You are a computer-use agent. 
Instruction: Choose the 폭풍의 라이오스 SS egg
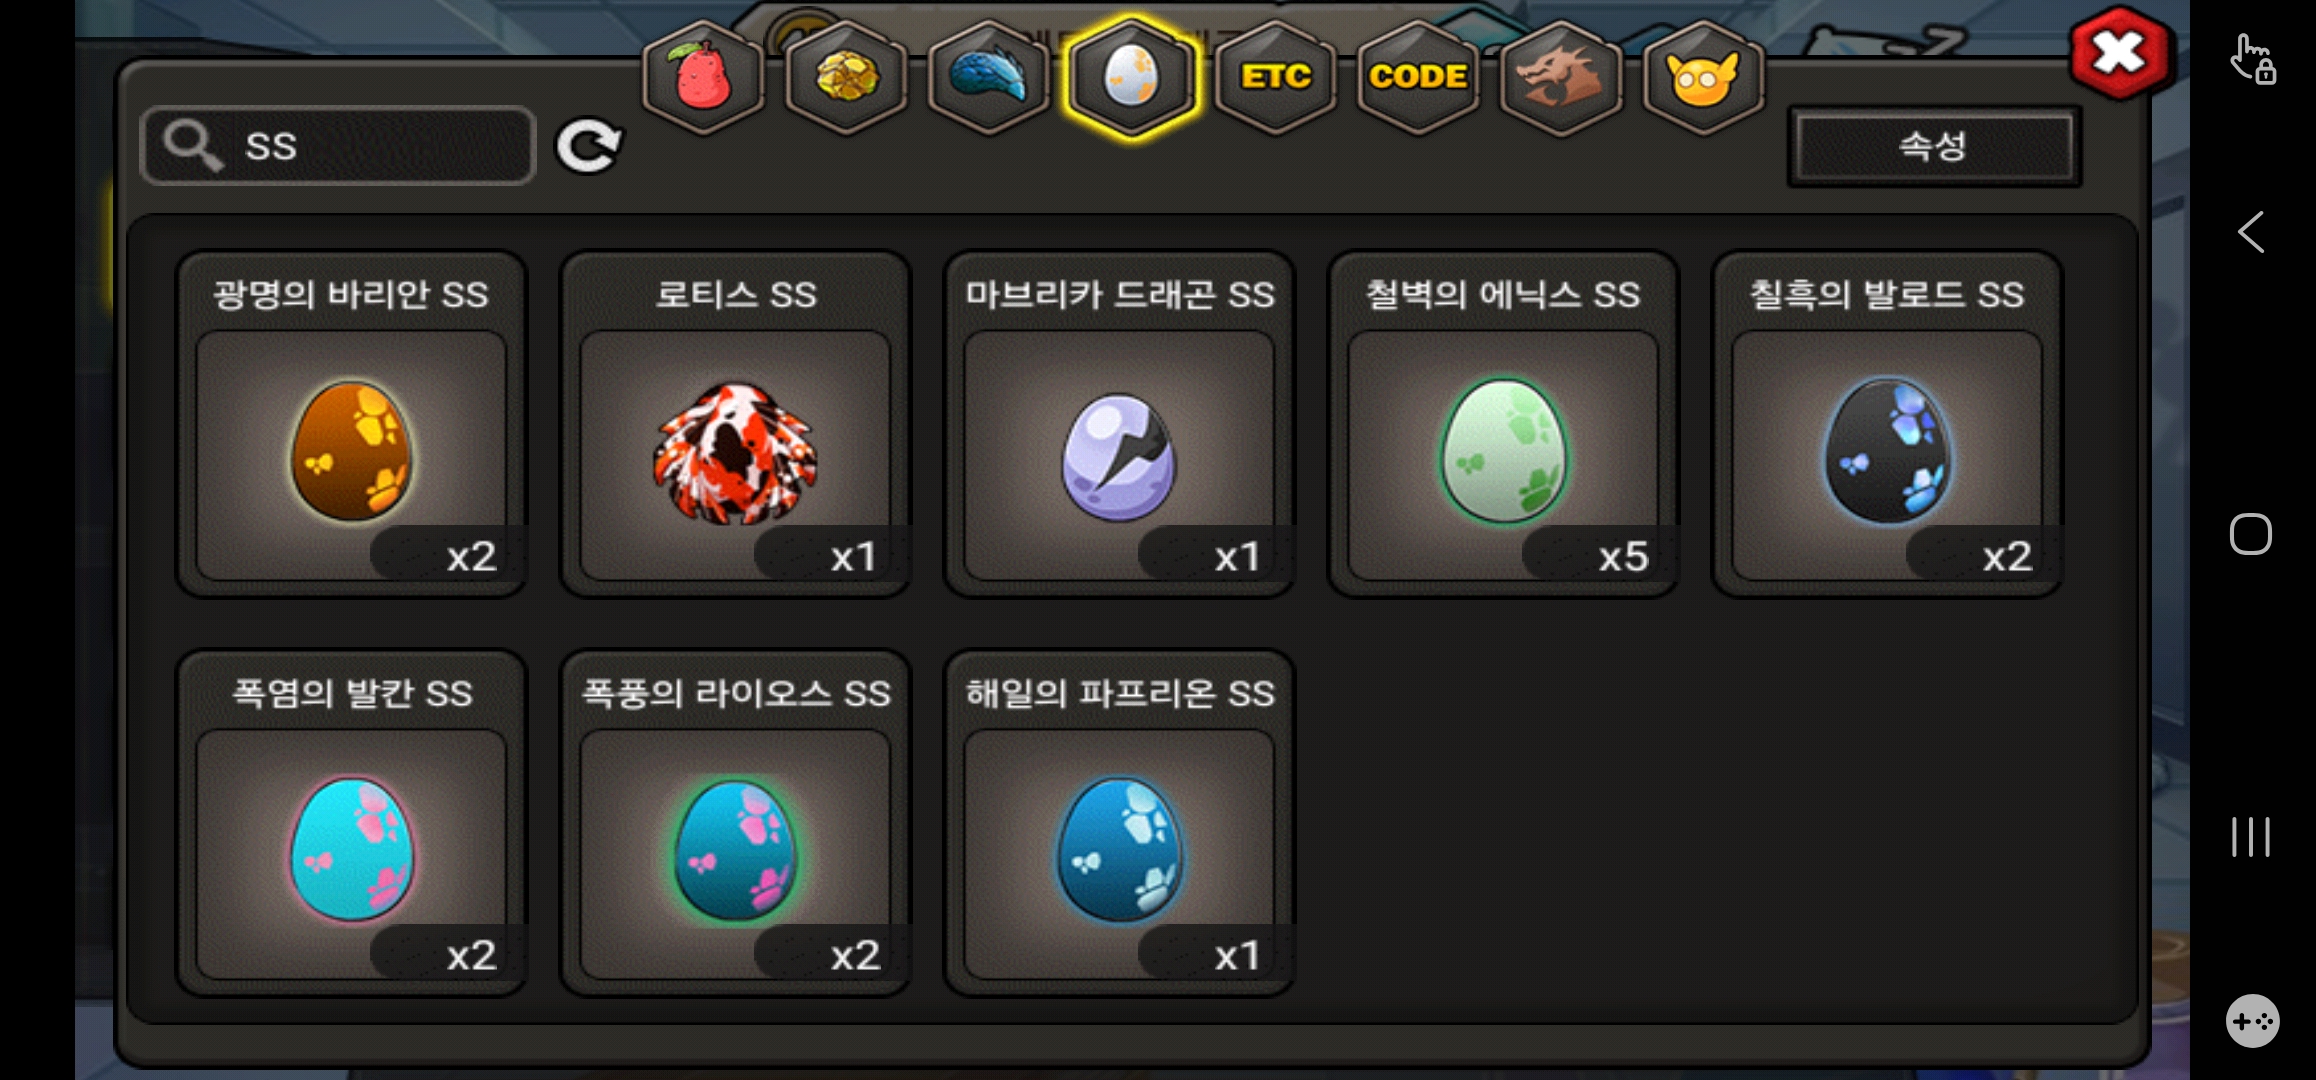(735, 823)
